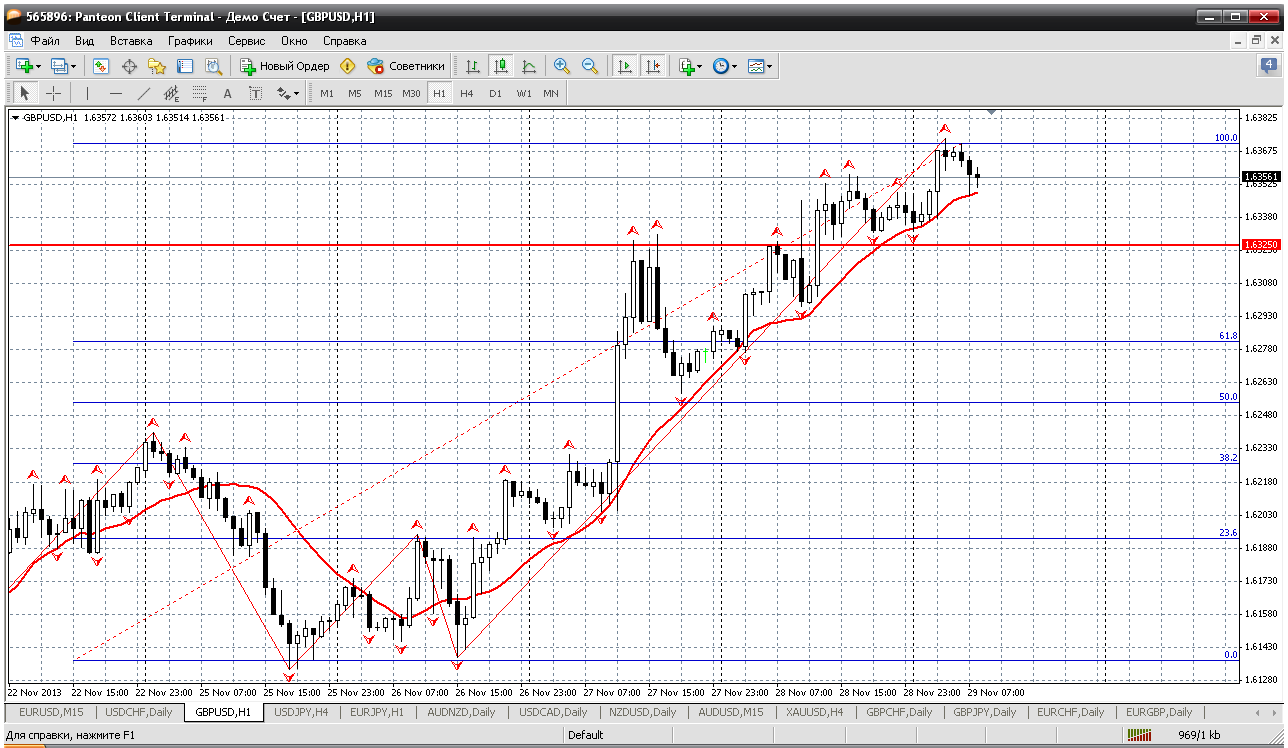Click the Новый Ордер button
This screenshot has width=1288, height=748.
tap(285, 66)
